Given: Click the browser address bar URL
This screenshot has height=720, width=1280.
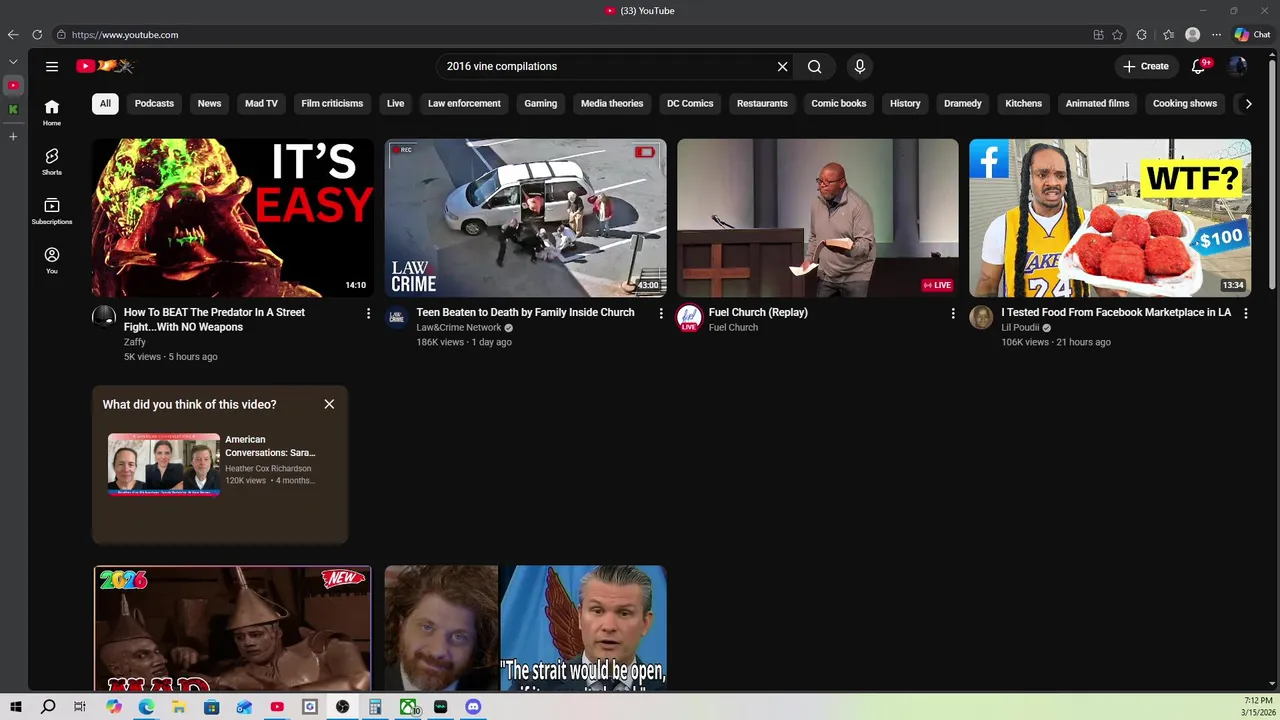Looking at the screenshot, I should (125, 34).
